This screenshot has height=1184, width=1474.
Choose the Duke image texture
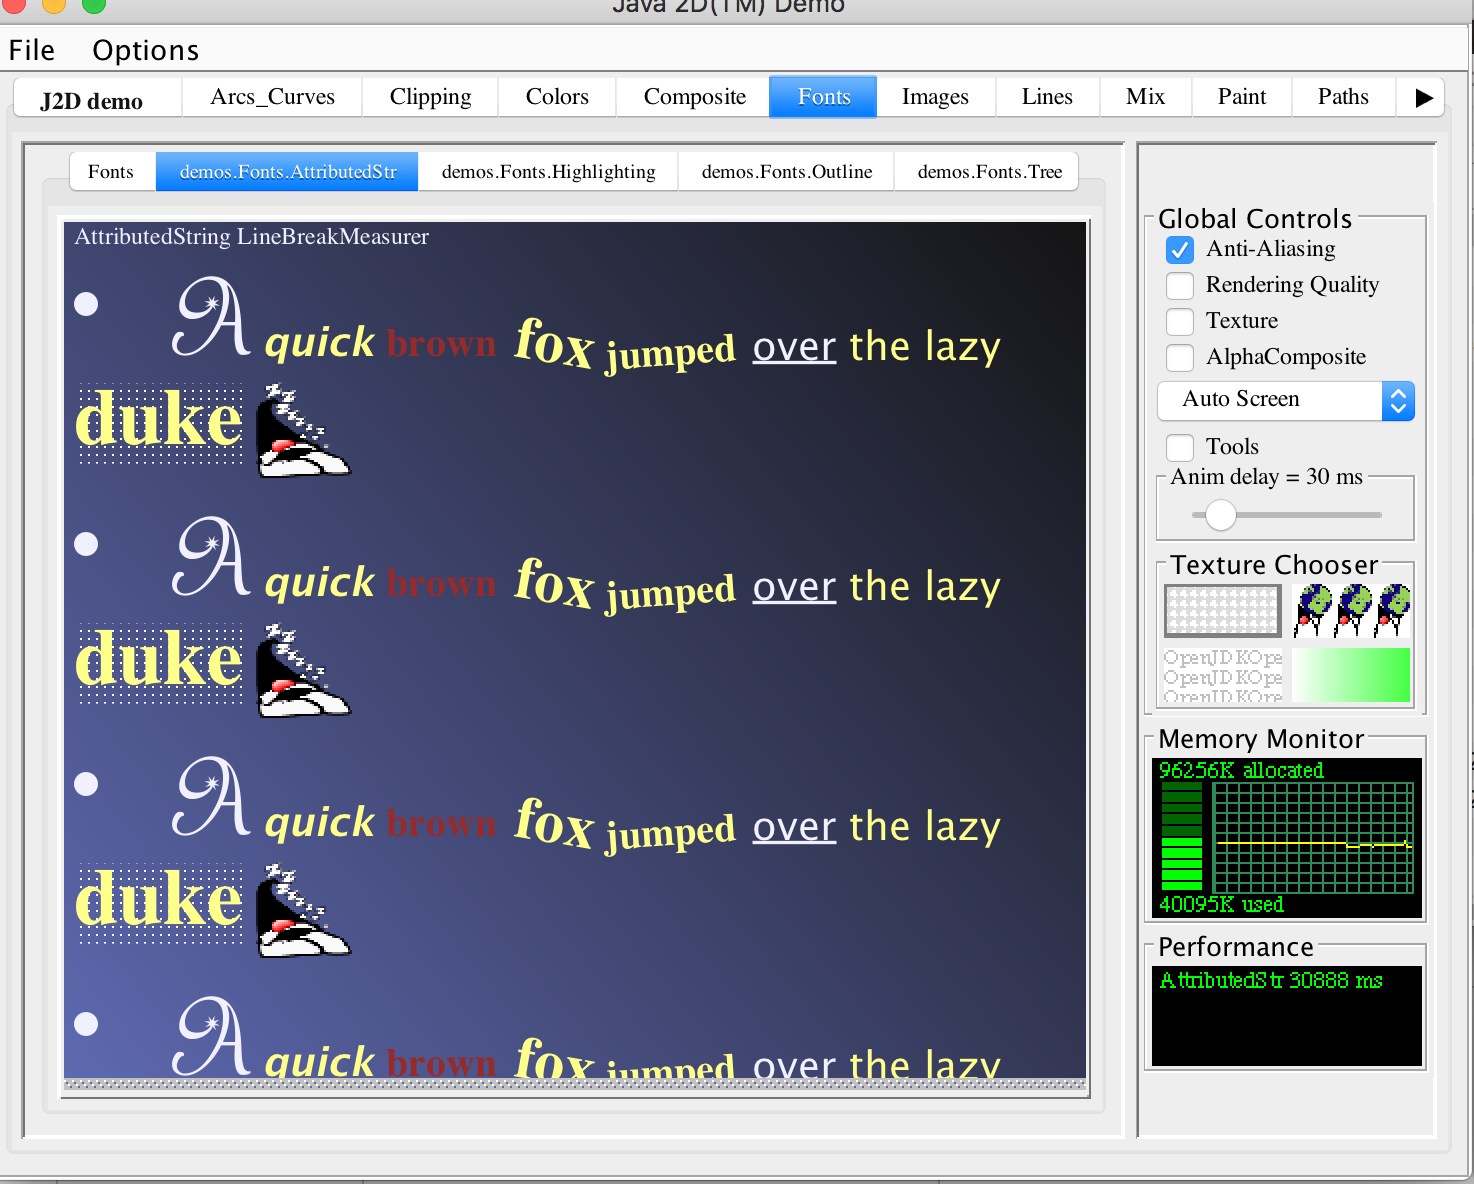coord(1351,610)
